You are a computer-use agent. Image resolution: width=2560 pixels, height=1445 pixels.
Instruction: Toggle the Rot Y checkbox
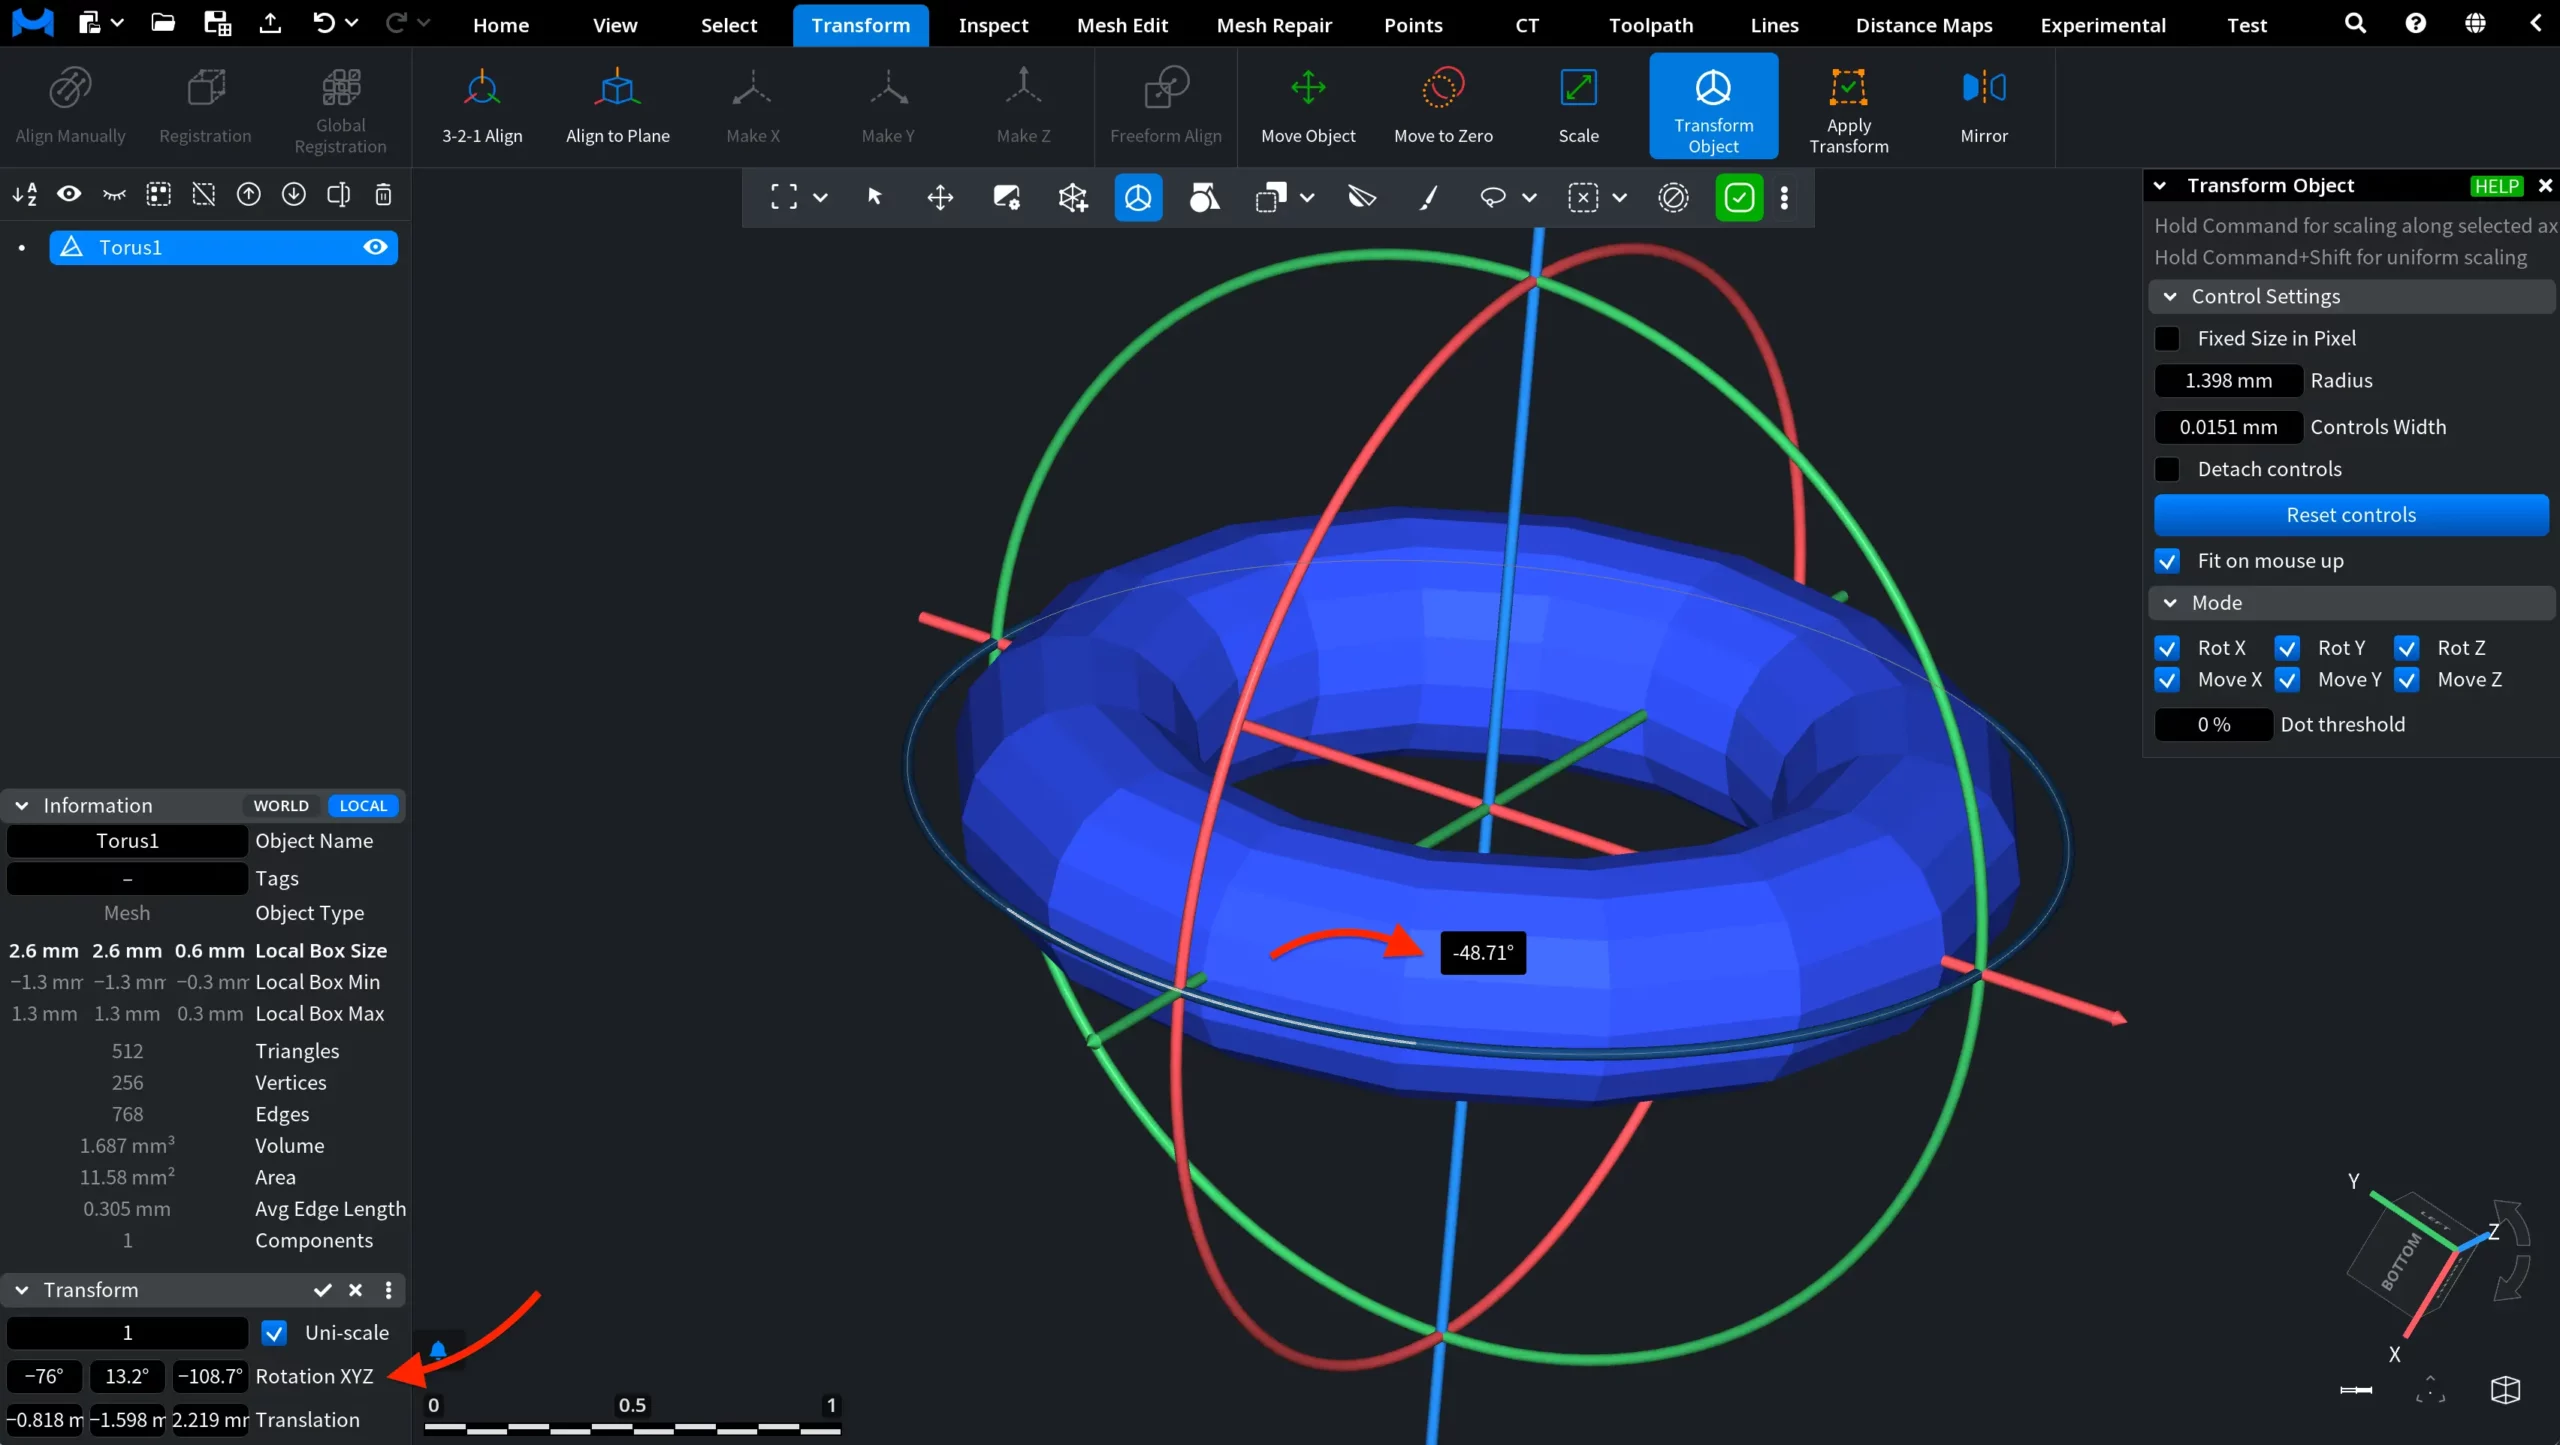tap(2287, 648)
